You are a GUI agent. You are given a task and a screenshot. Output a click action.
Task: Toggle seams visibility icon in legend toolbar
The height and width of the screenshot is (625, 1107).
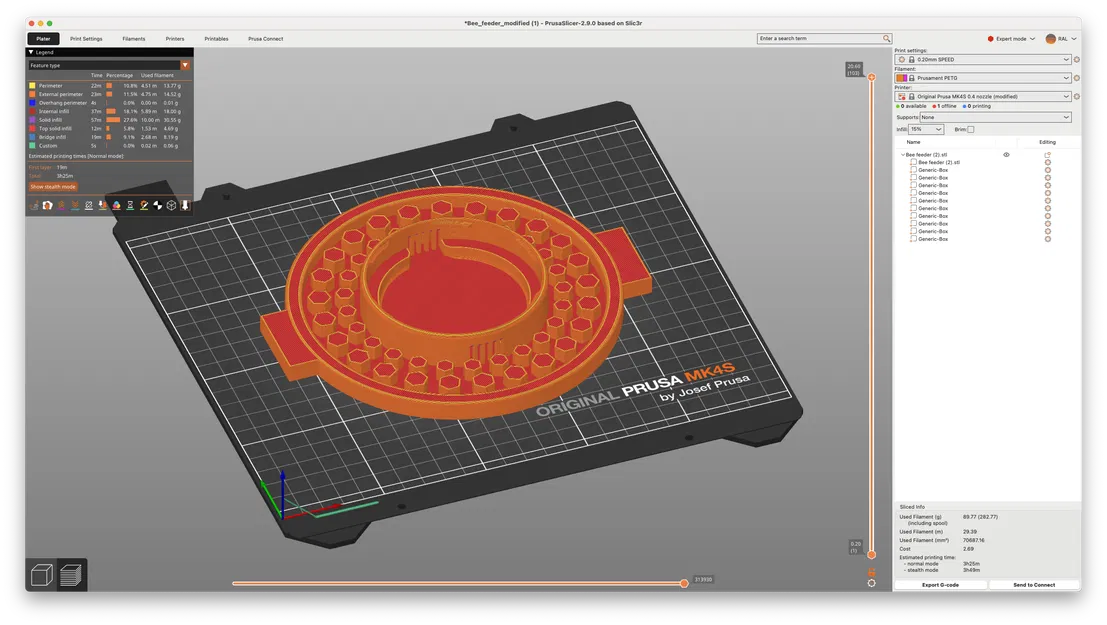point(89,206)
